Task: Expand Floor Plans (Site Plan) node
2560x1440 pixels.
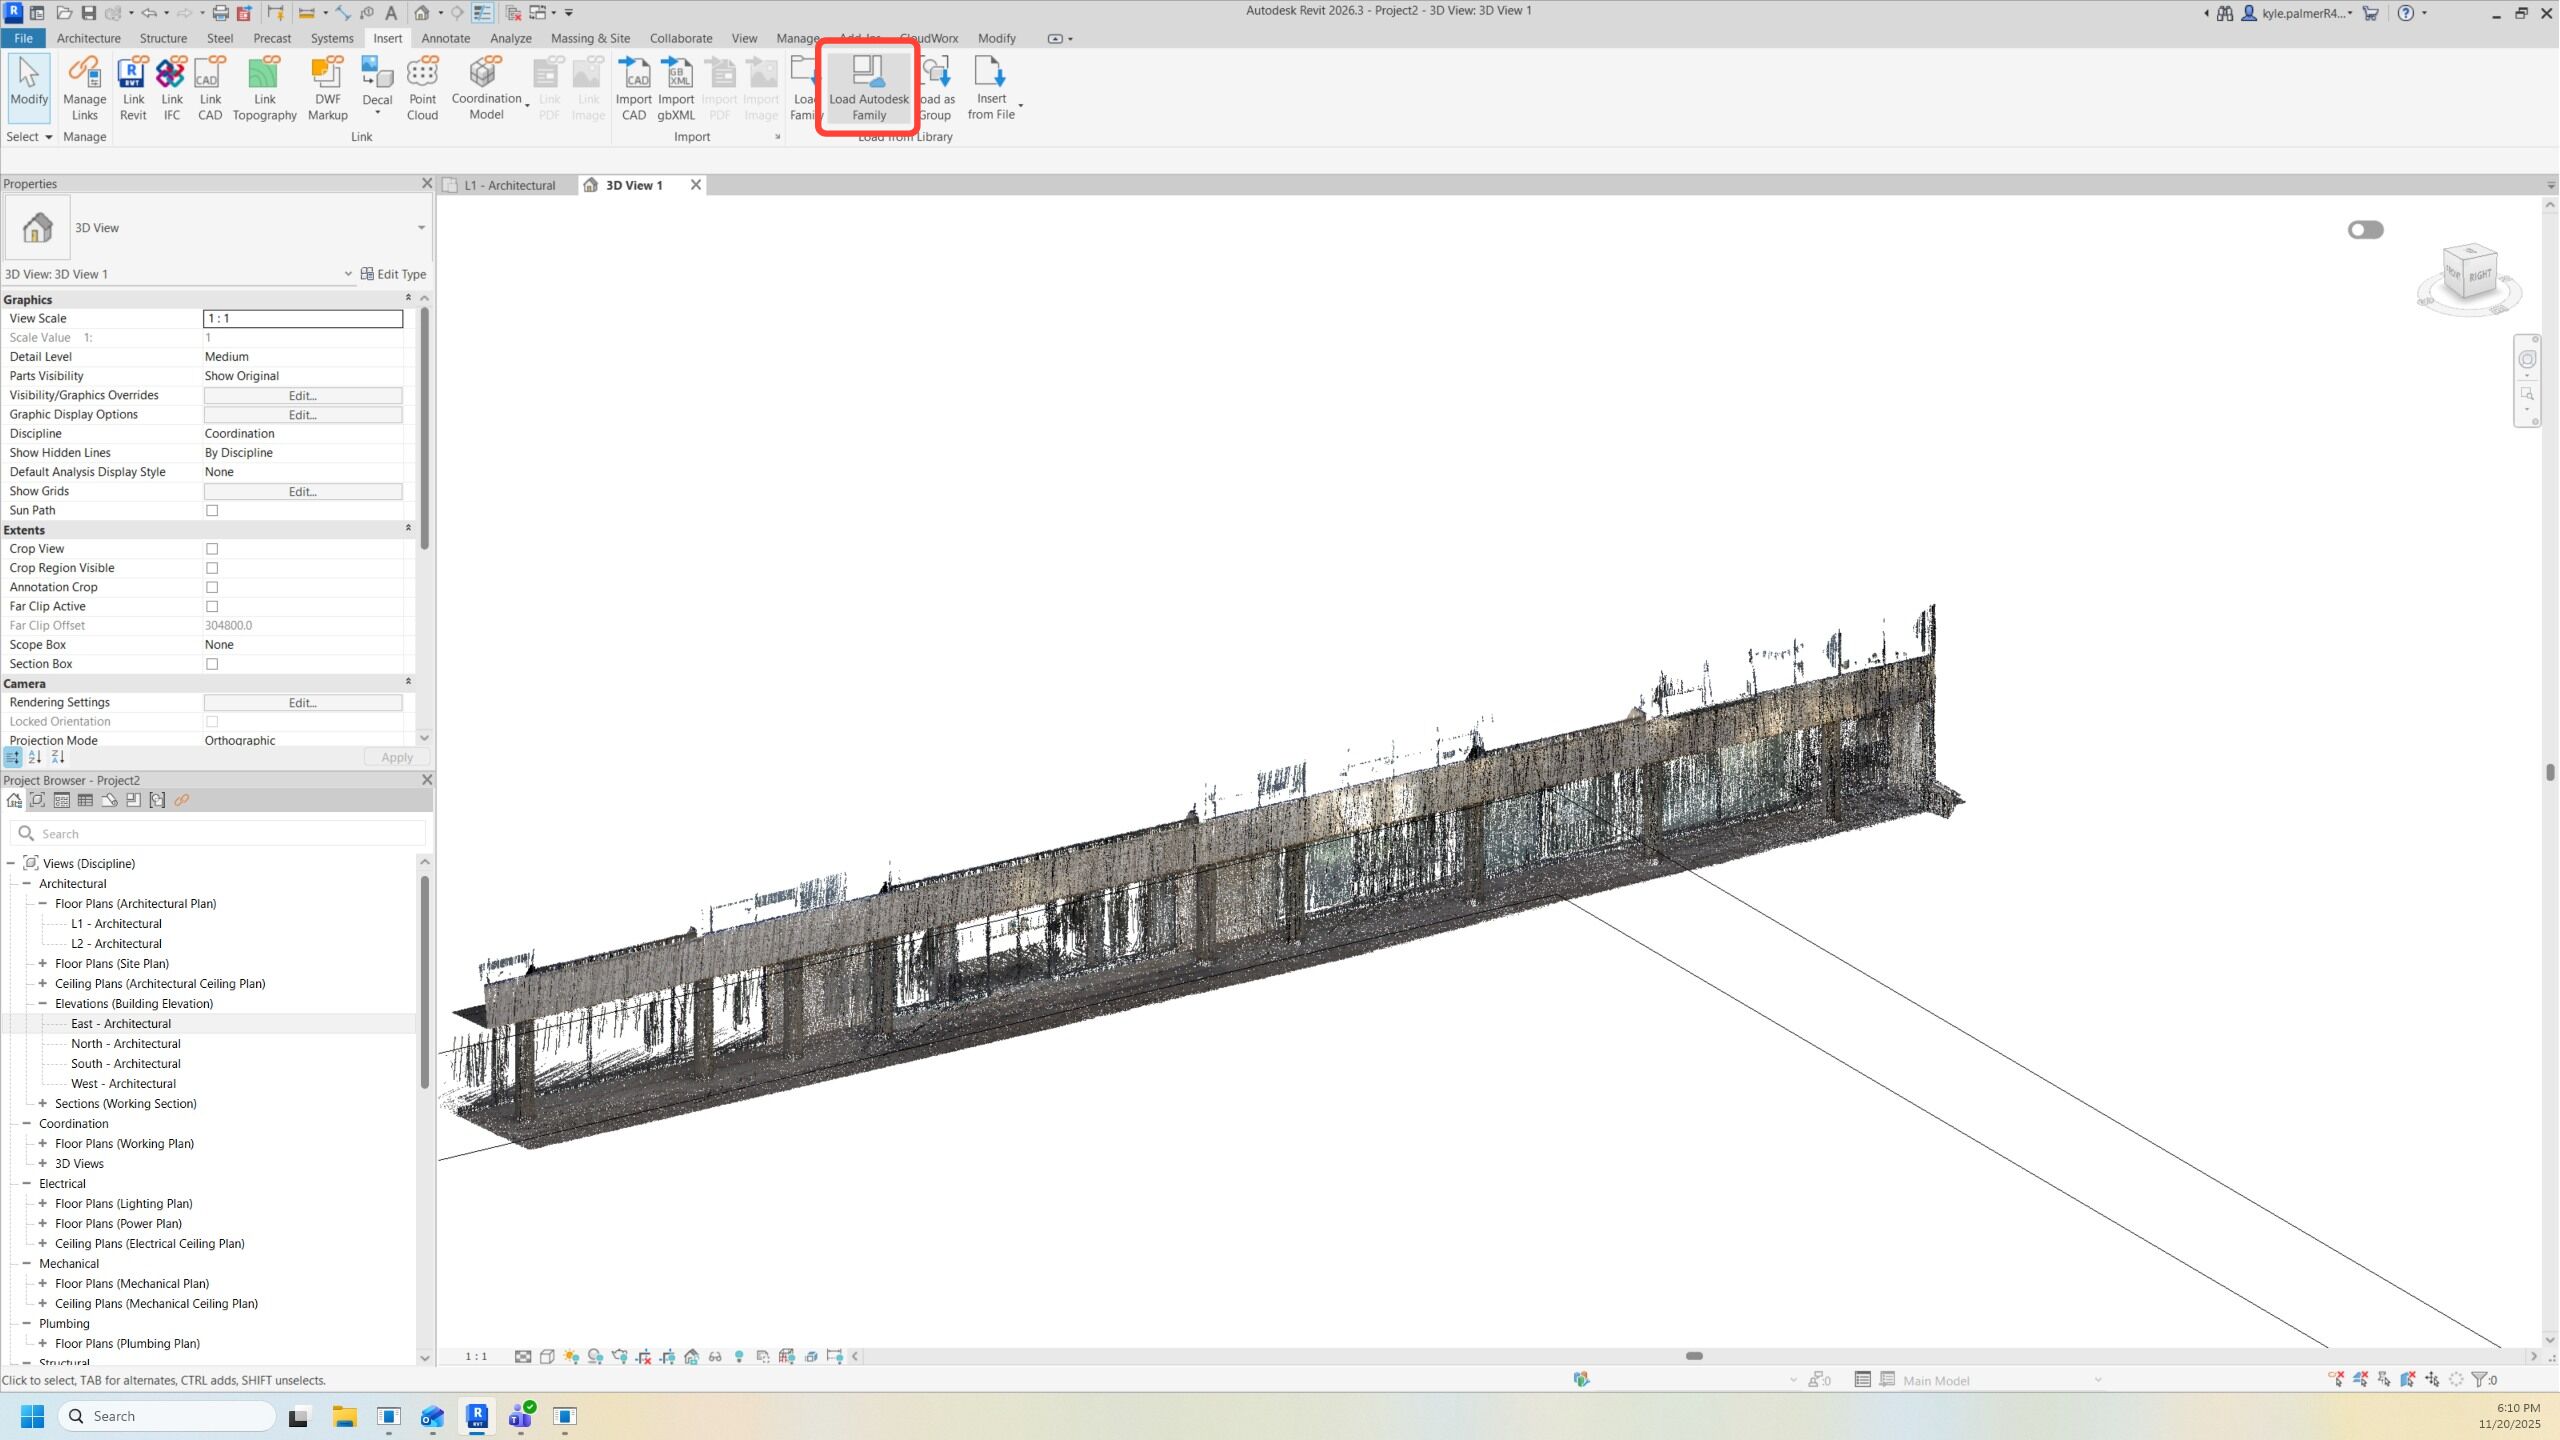Action: tap(43, 964)
